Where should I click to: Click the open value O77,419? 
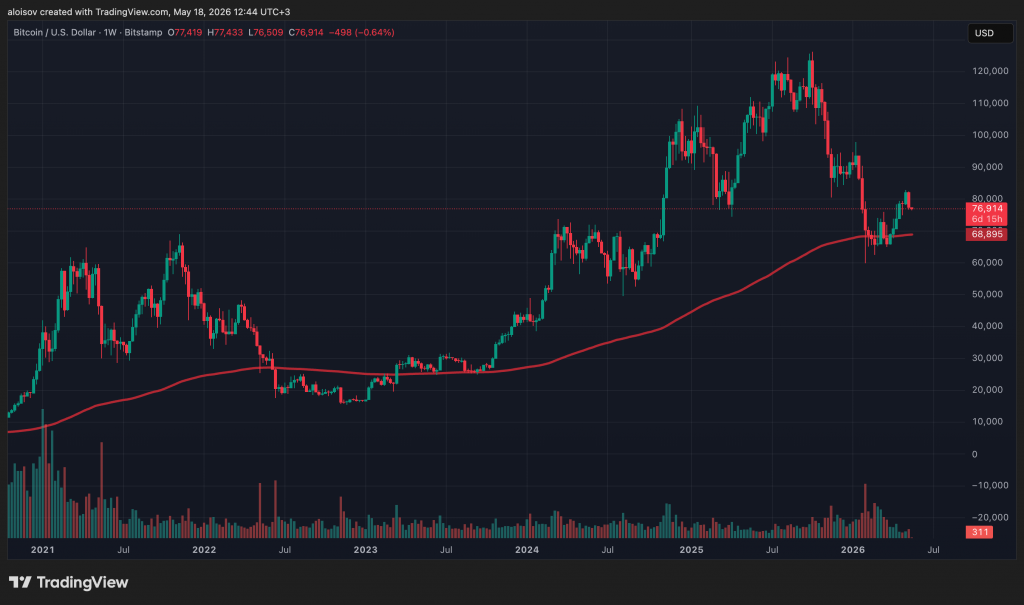185,32
